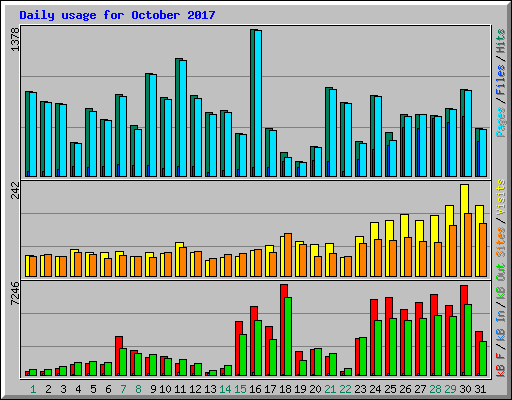Select day 17 label on the x-axis

(x=270, y=389)
